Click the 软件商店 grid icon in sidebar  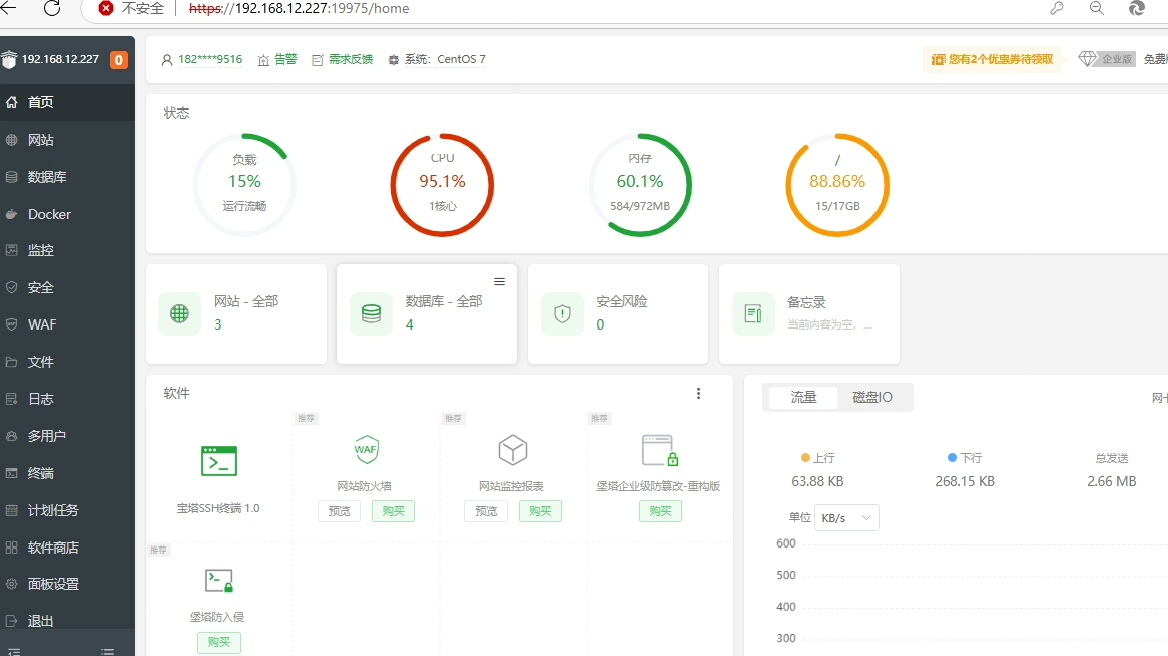point(11,547)
